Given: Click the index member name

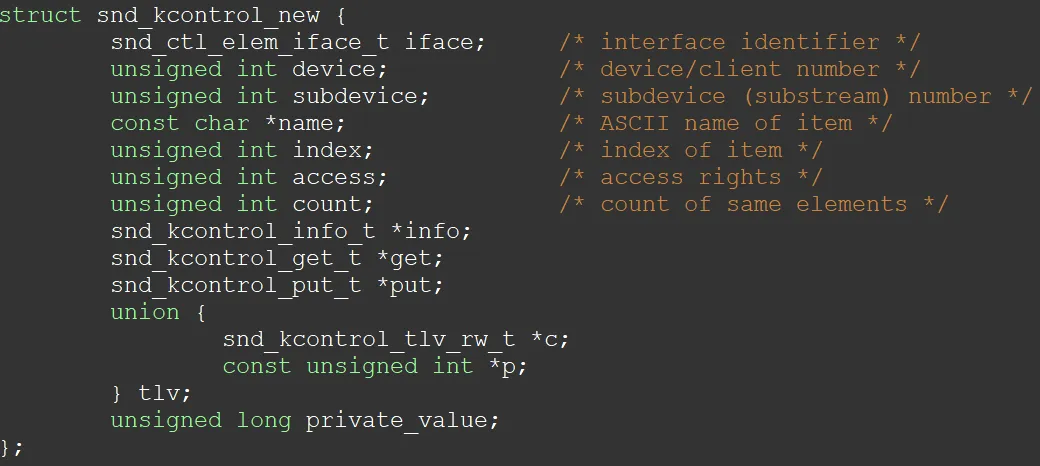Looking at the screenshot, I should (327, 150).
